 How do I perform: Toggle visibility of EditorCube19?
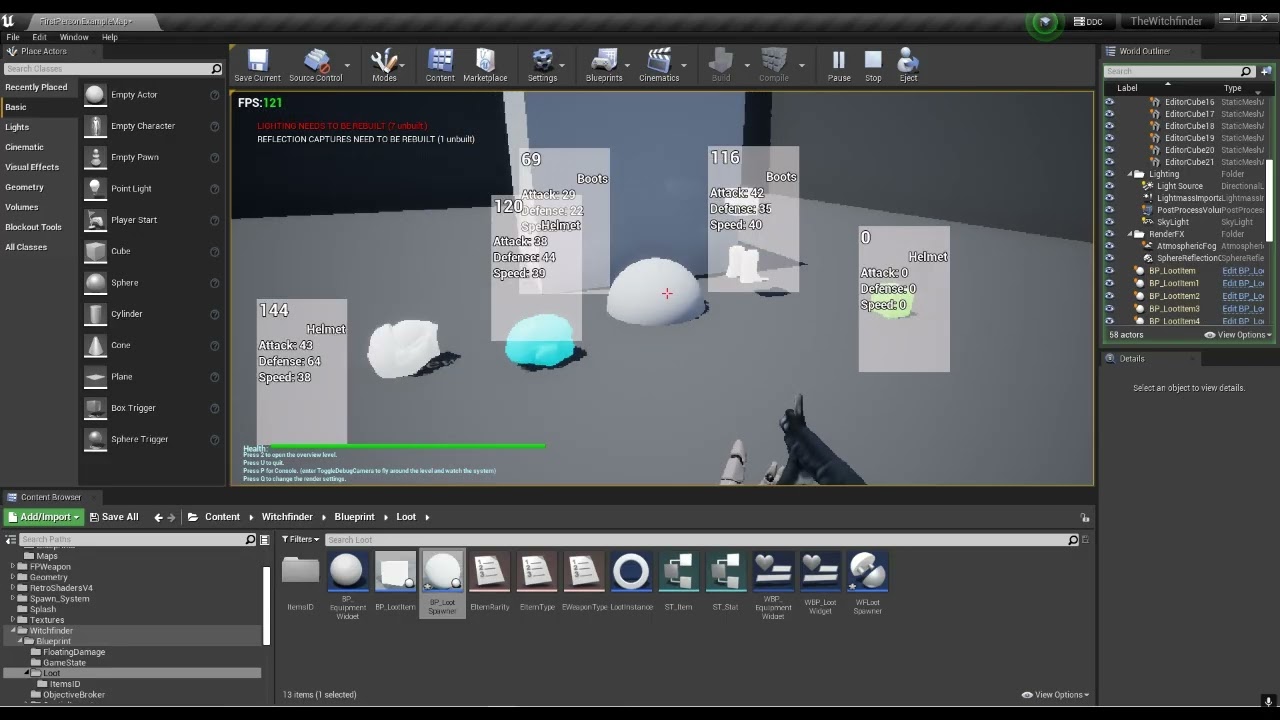[1109, 138]
